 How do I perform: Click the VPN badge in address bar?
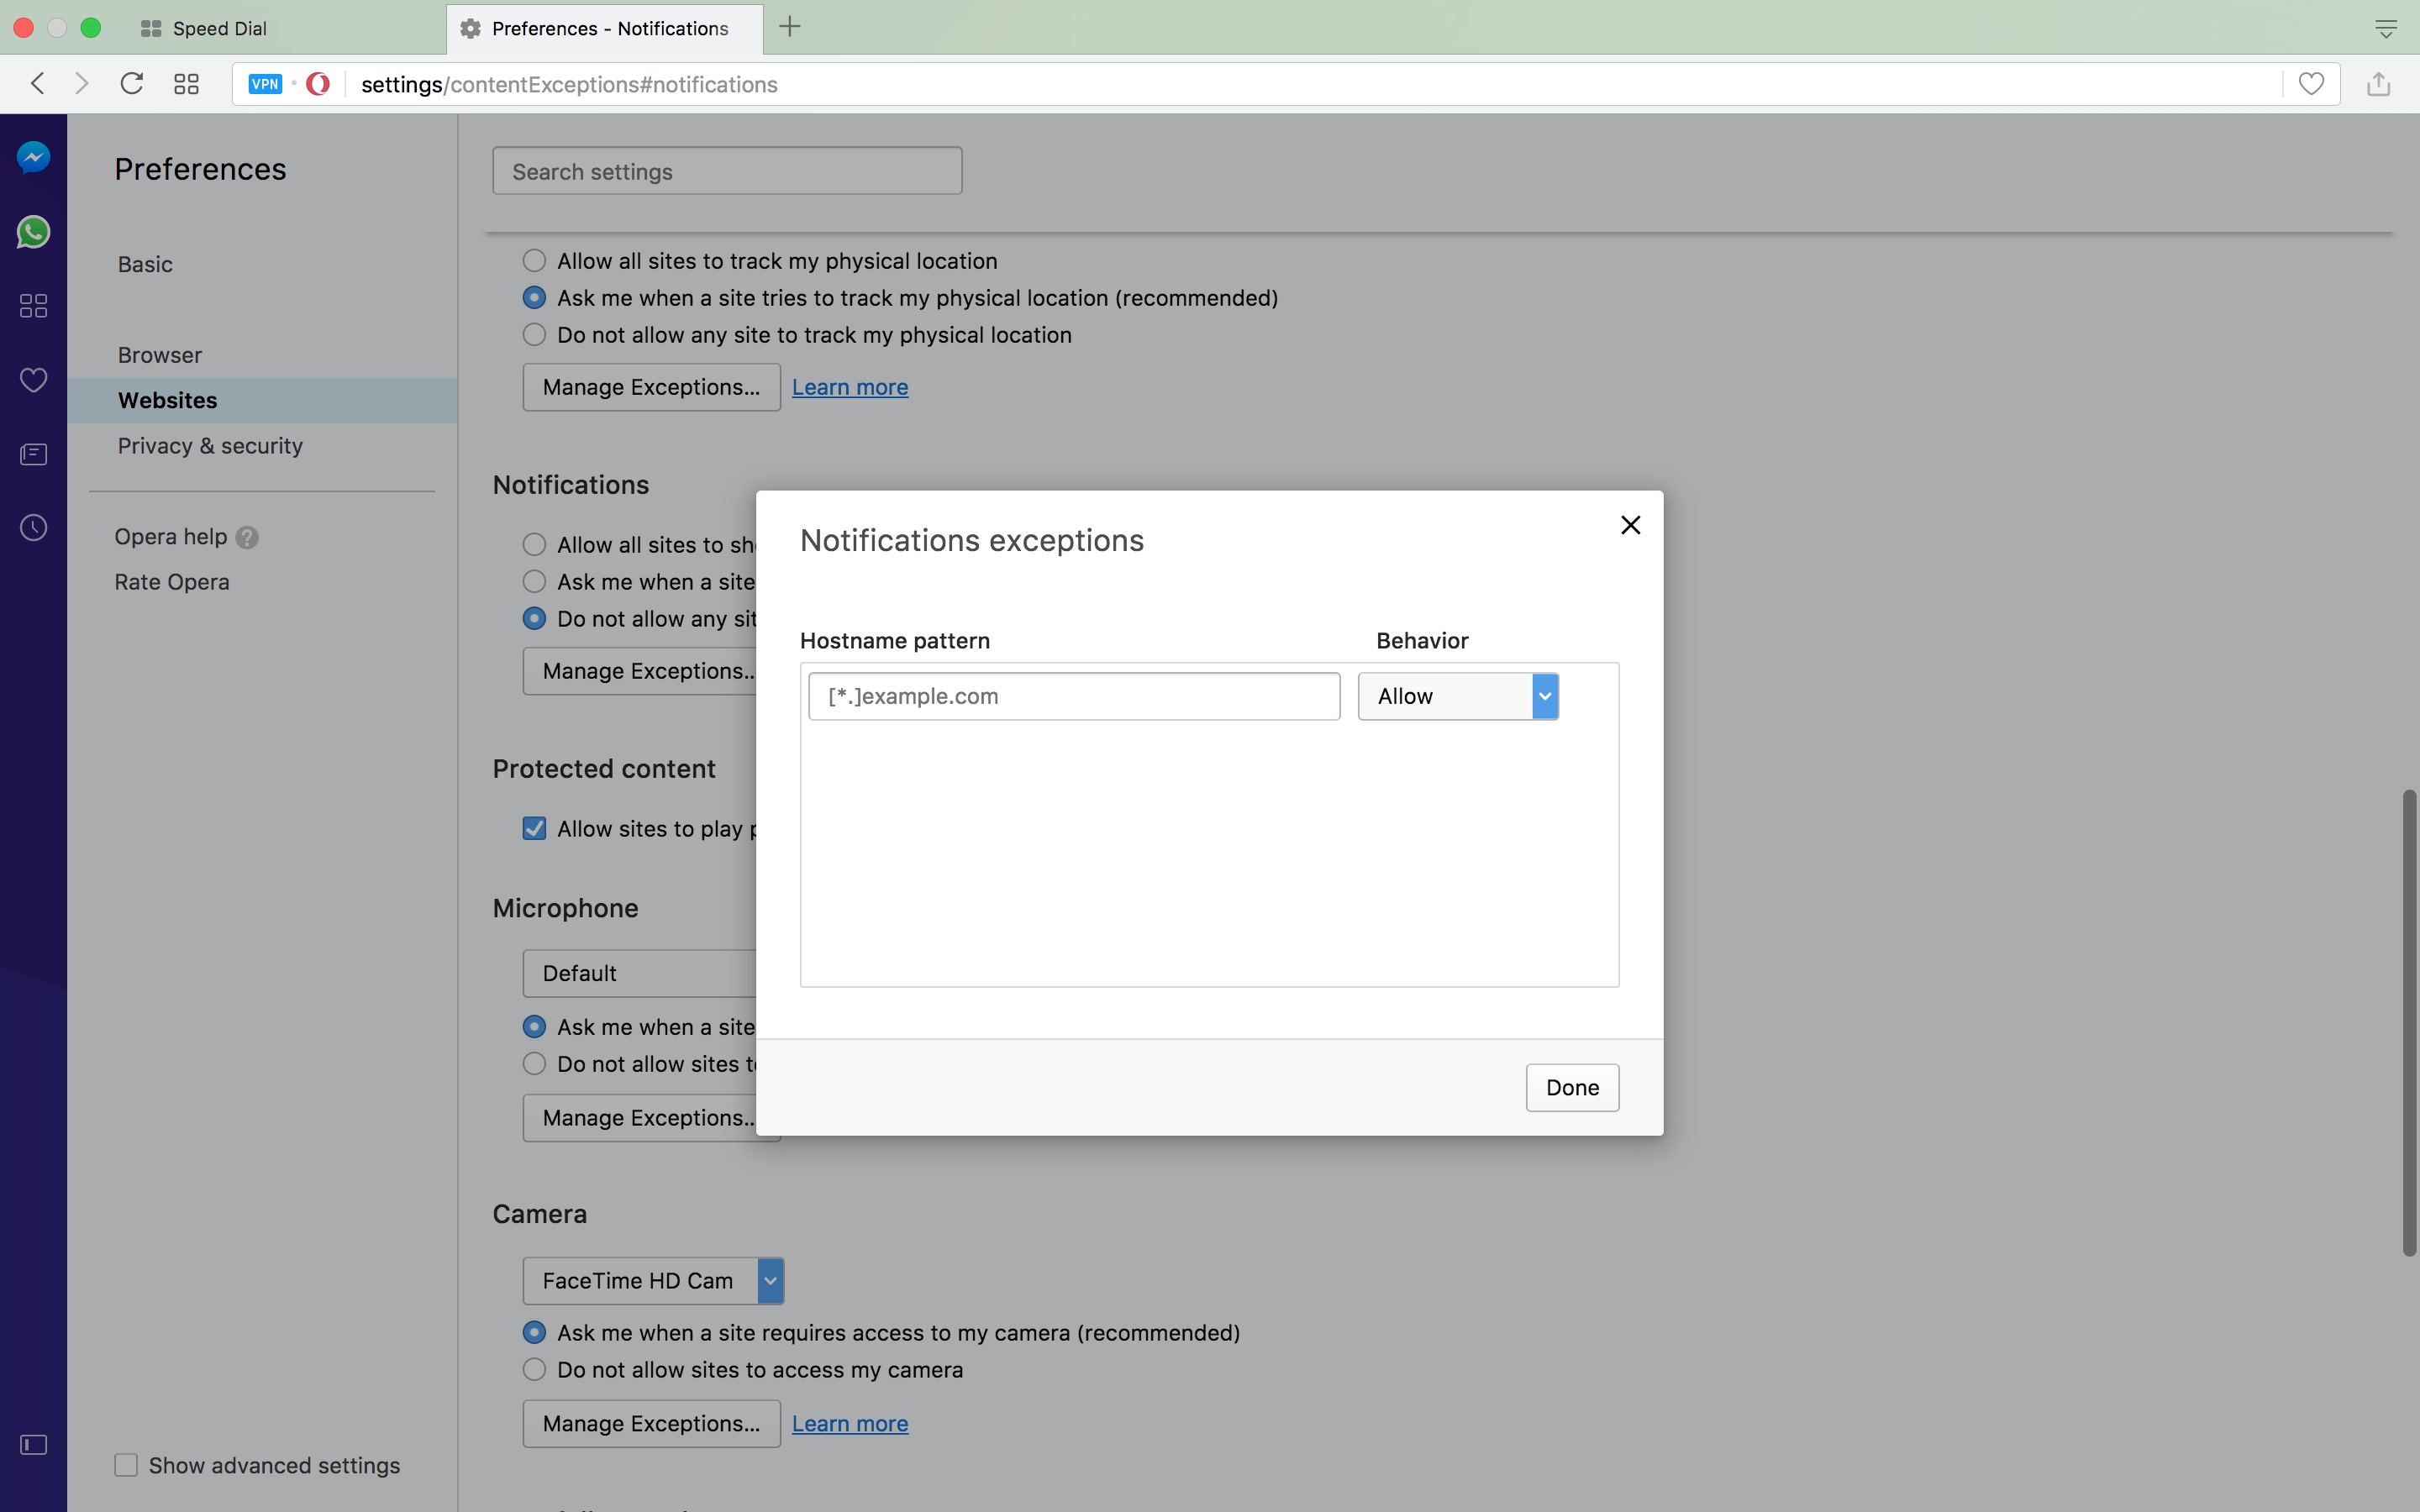tap(265, 84)
